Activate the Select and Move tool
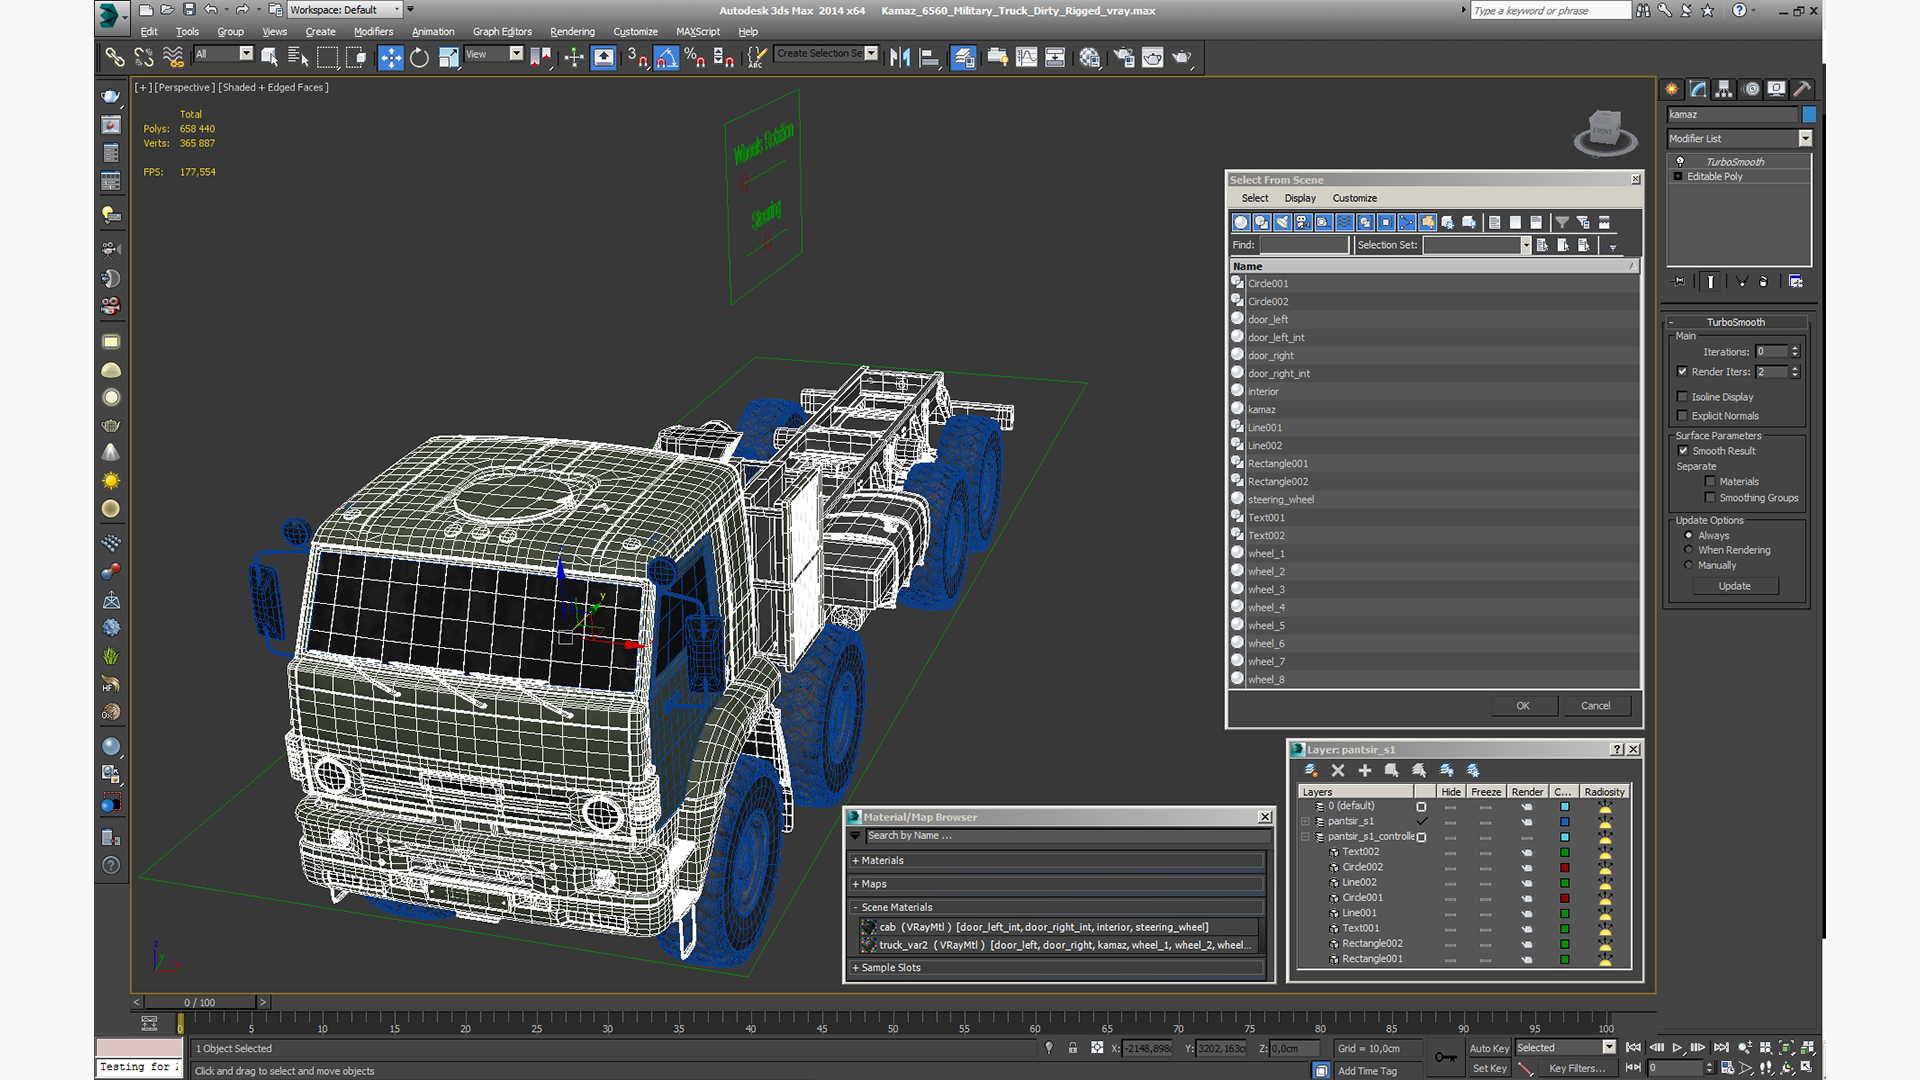The width and height of the screenshot is (1920, 1080). 391,58
